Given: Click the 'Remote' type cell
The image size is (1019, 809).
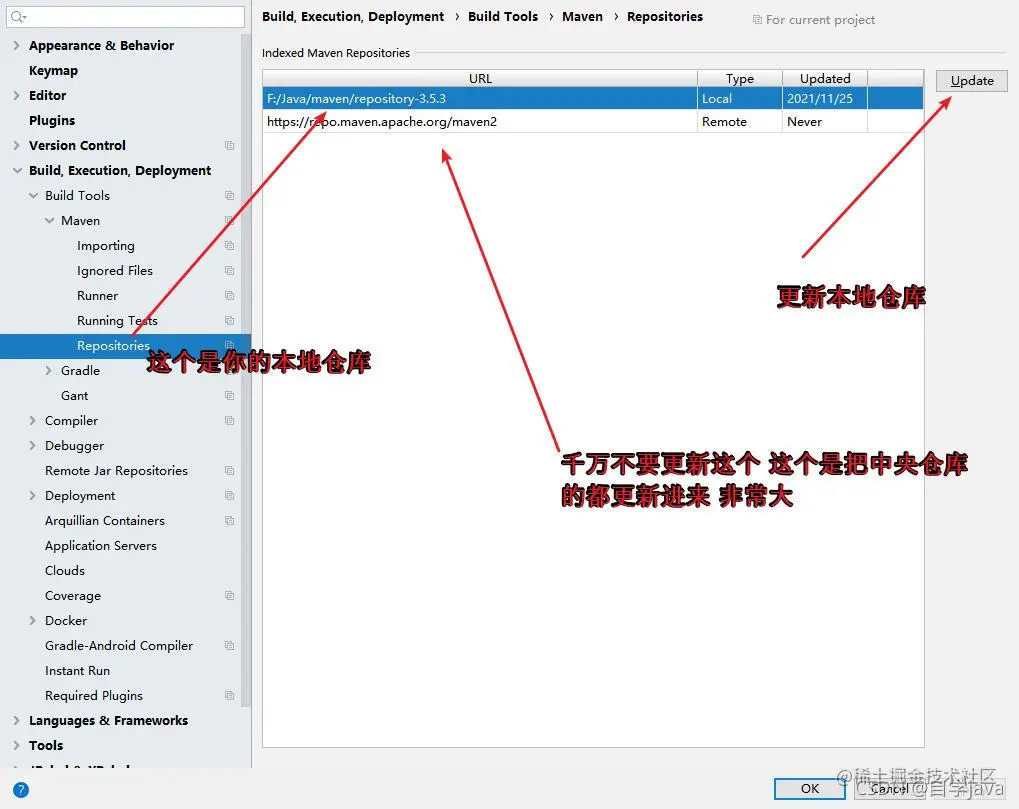Looking at the screenshot, I should coord(740,122).
